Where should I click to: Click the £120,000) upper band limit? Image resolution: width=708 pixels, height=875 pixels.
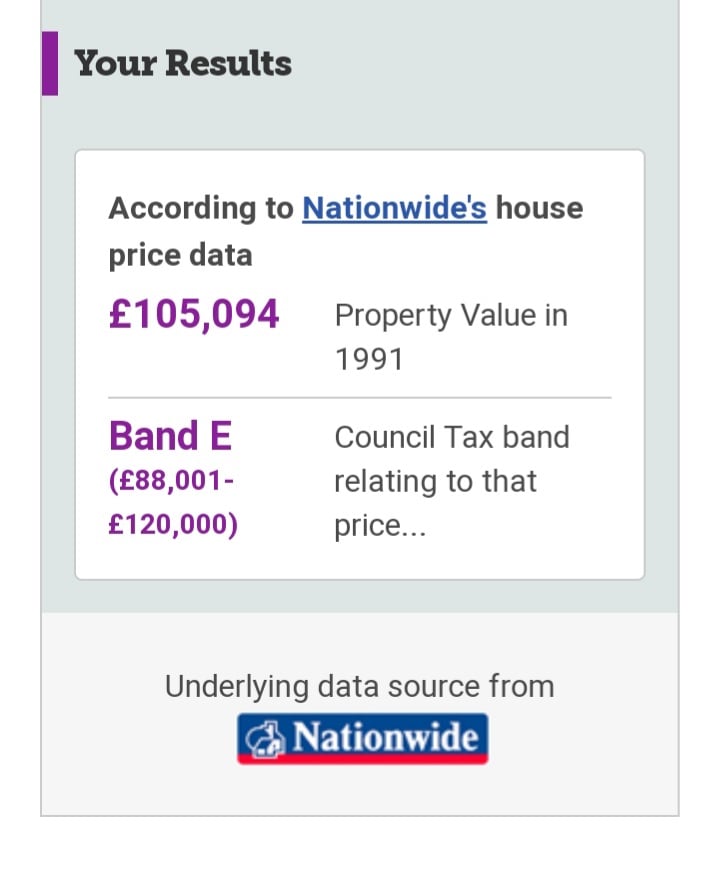click(x=173, y=525)
